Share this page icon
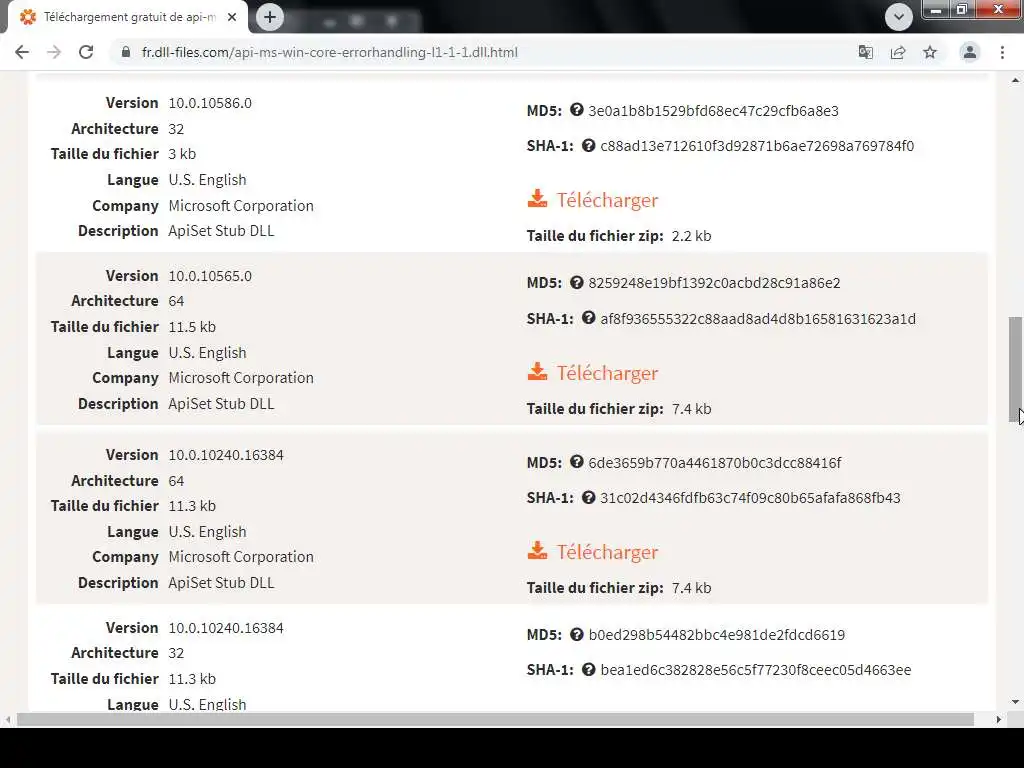Image resolution: width=1024 pixels, height=768 pixels. [x=898, y=52]
